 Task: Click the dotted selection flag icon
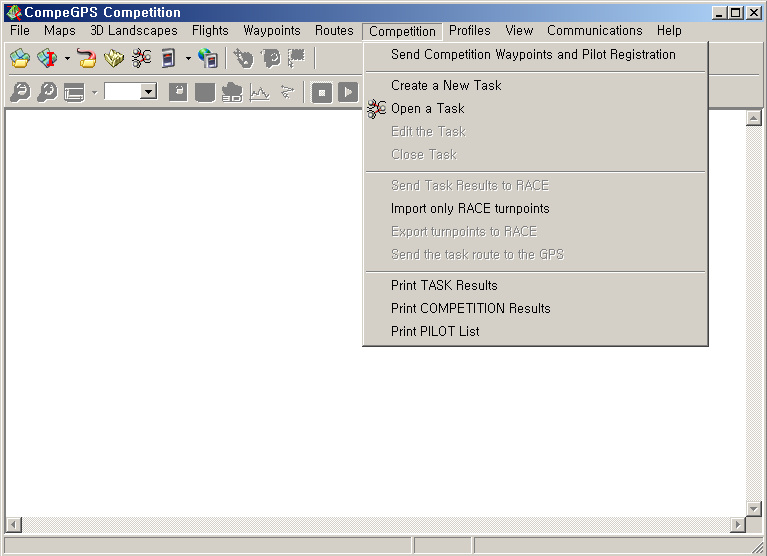coord(297,58)
